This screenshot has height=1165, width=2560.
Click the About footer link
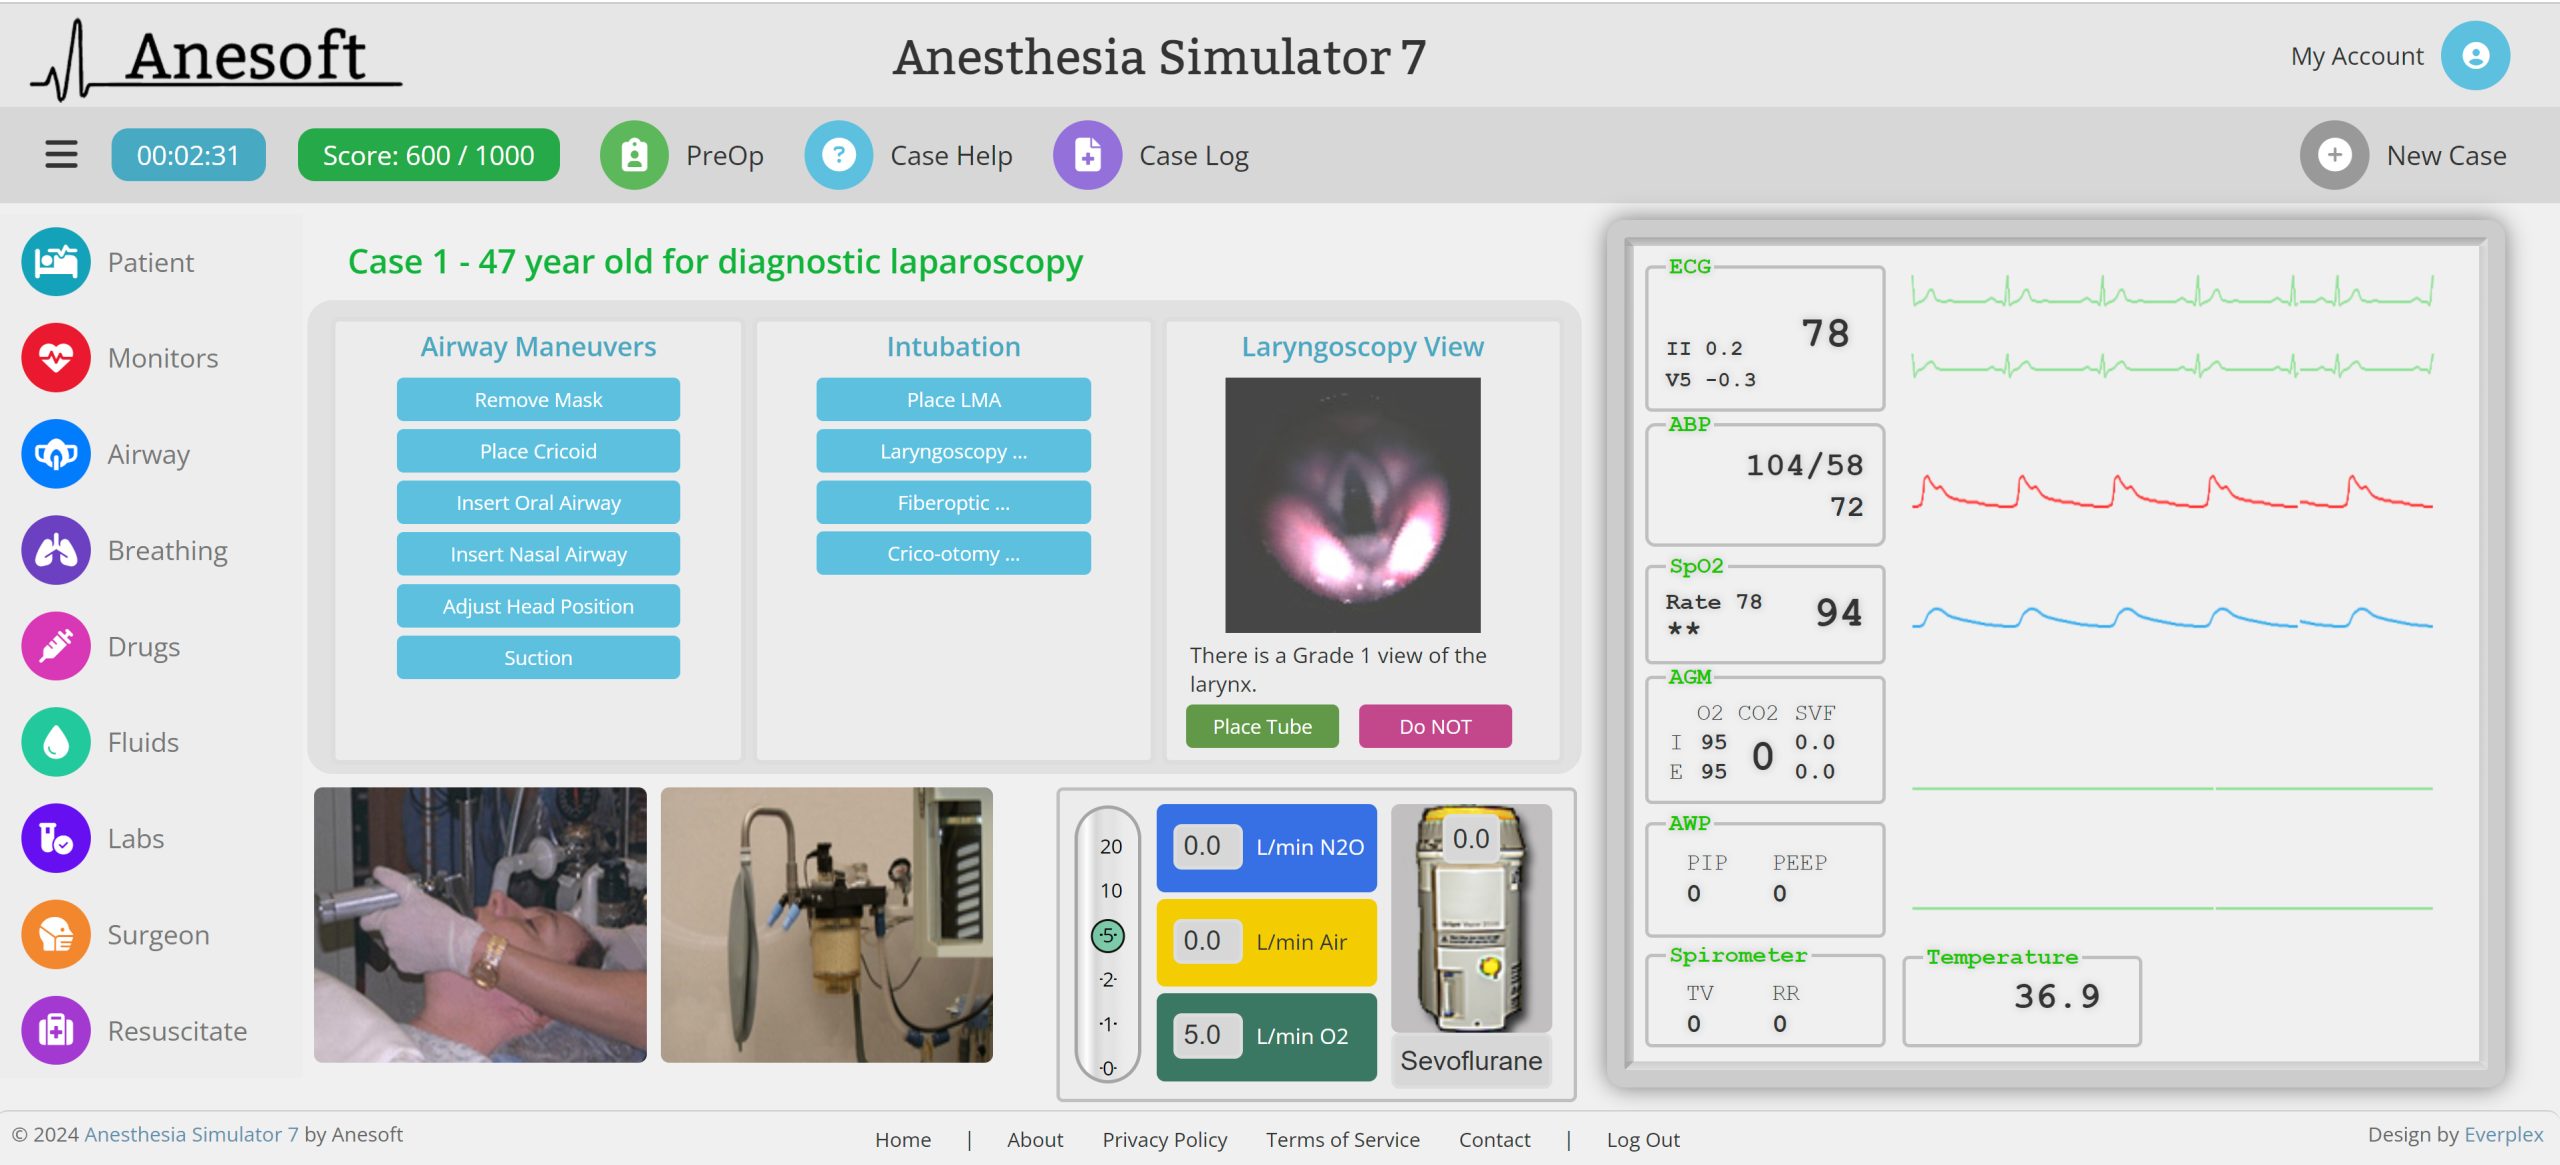[x=1035, y=1139]
